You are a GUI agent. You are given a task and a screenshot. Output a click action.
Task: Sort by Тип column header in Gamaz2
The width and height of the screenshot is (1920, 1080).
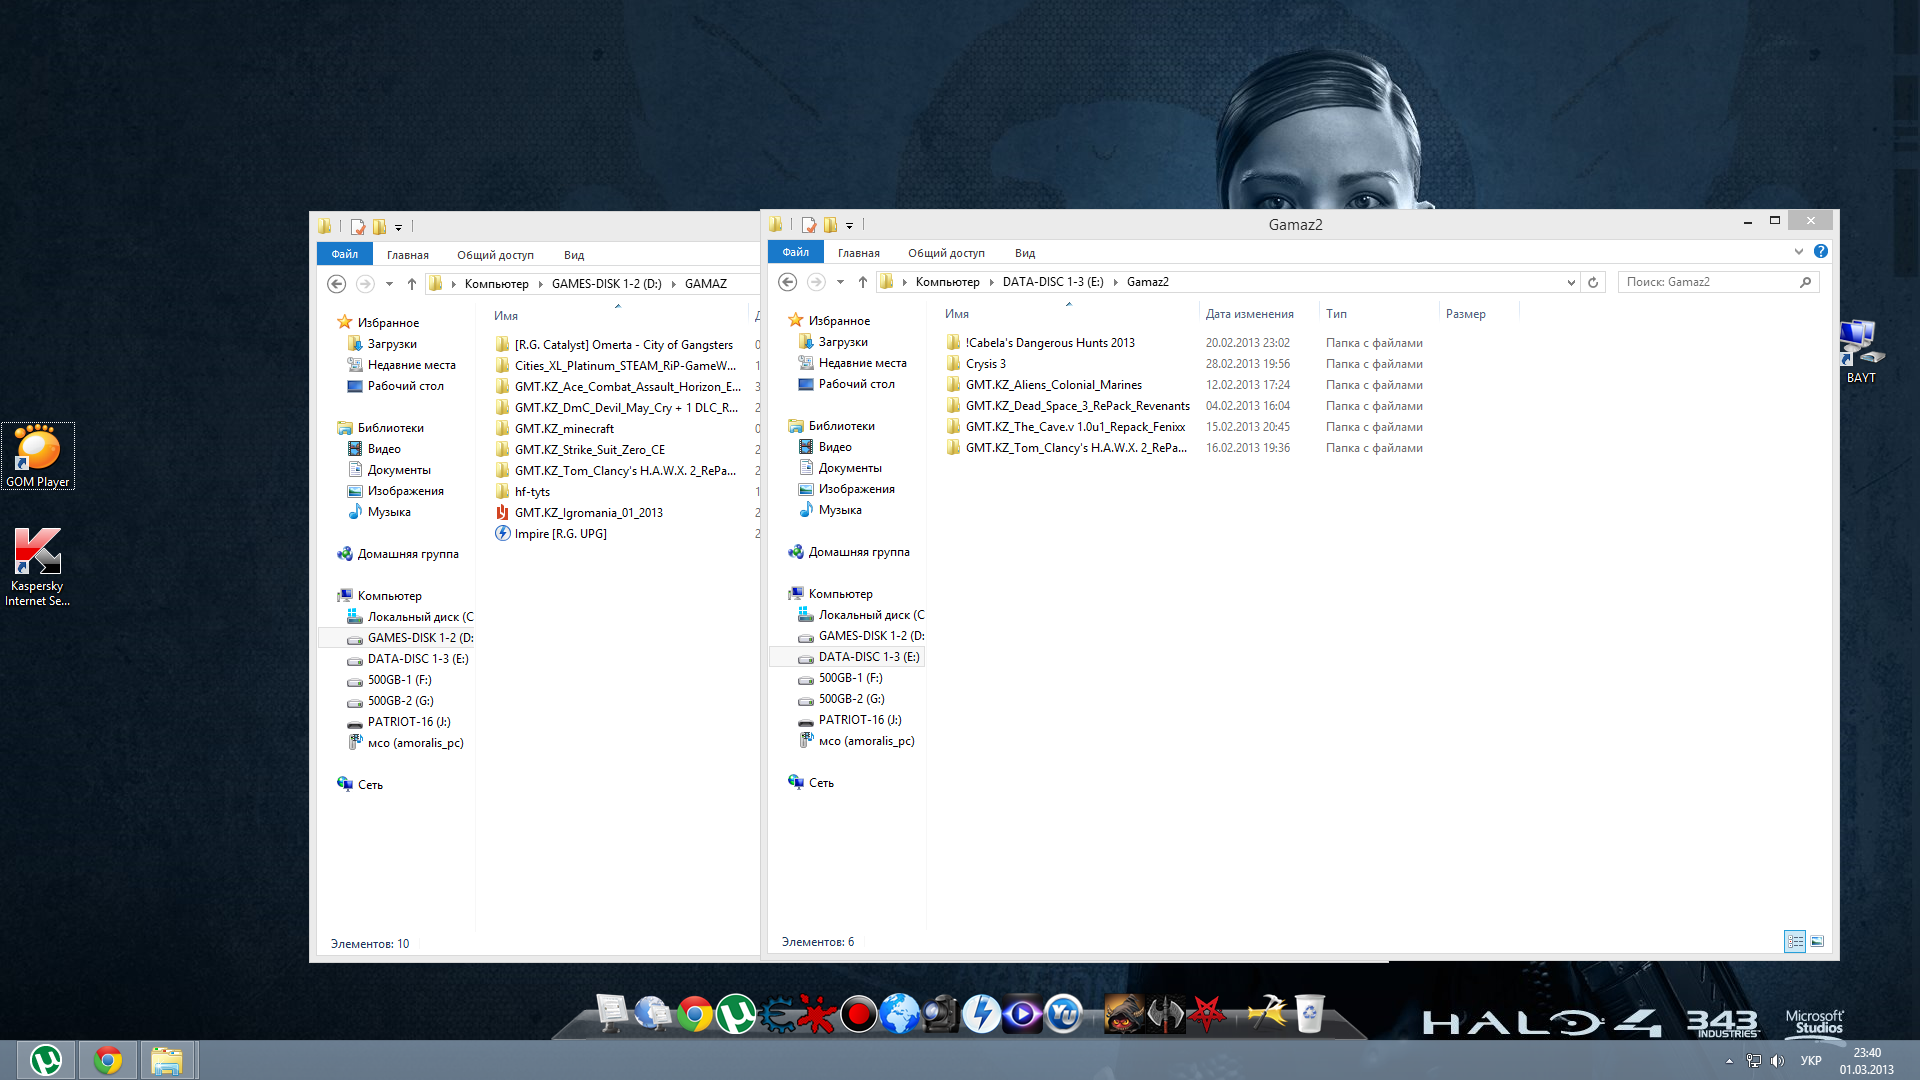point(1378,314)
